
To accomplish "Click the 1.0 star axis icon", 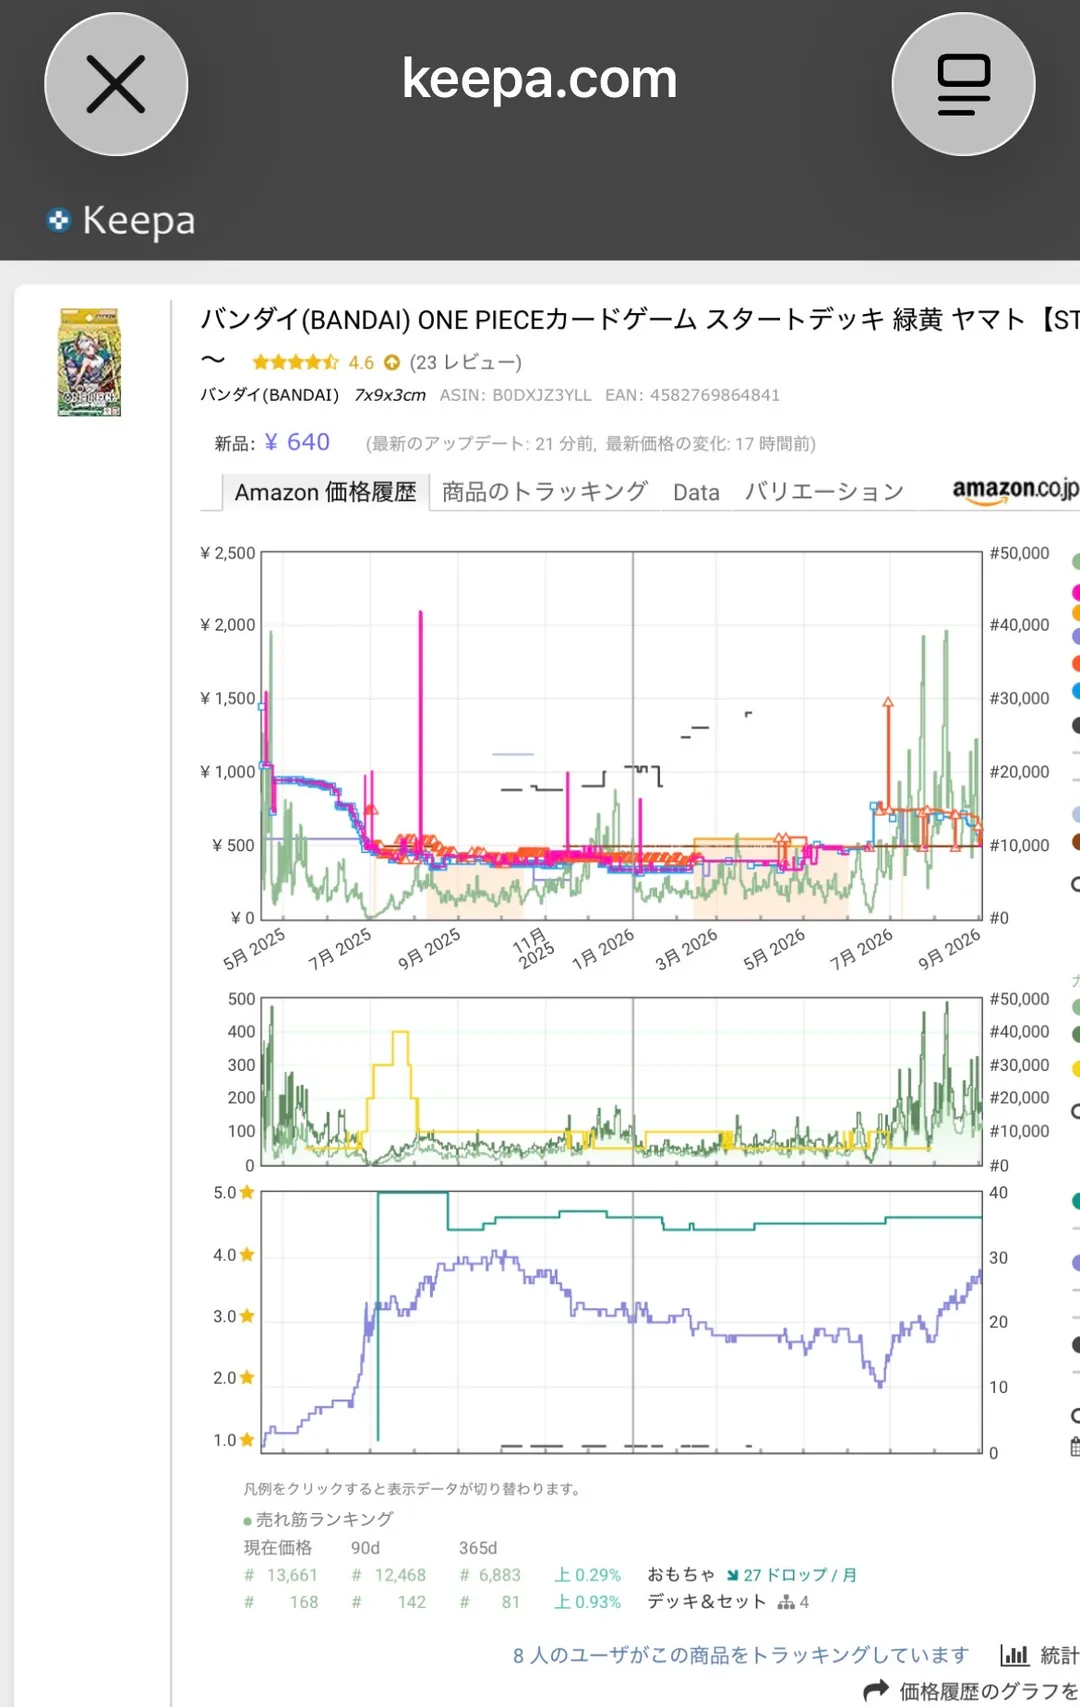I will pos(247,1440).
